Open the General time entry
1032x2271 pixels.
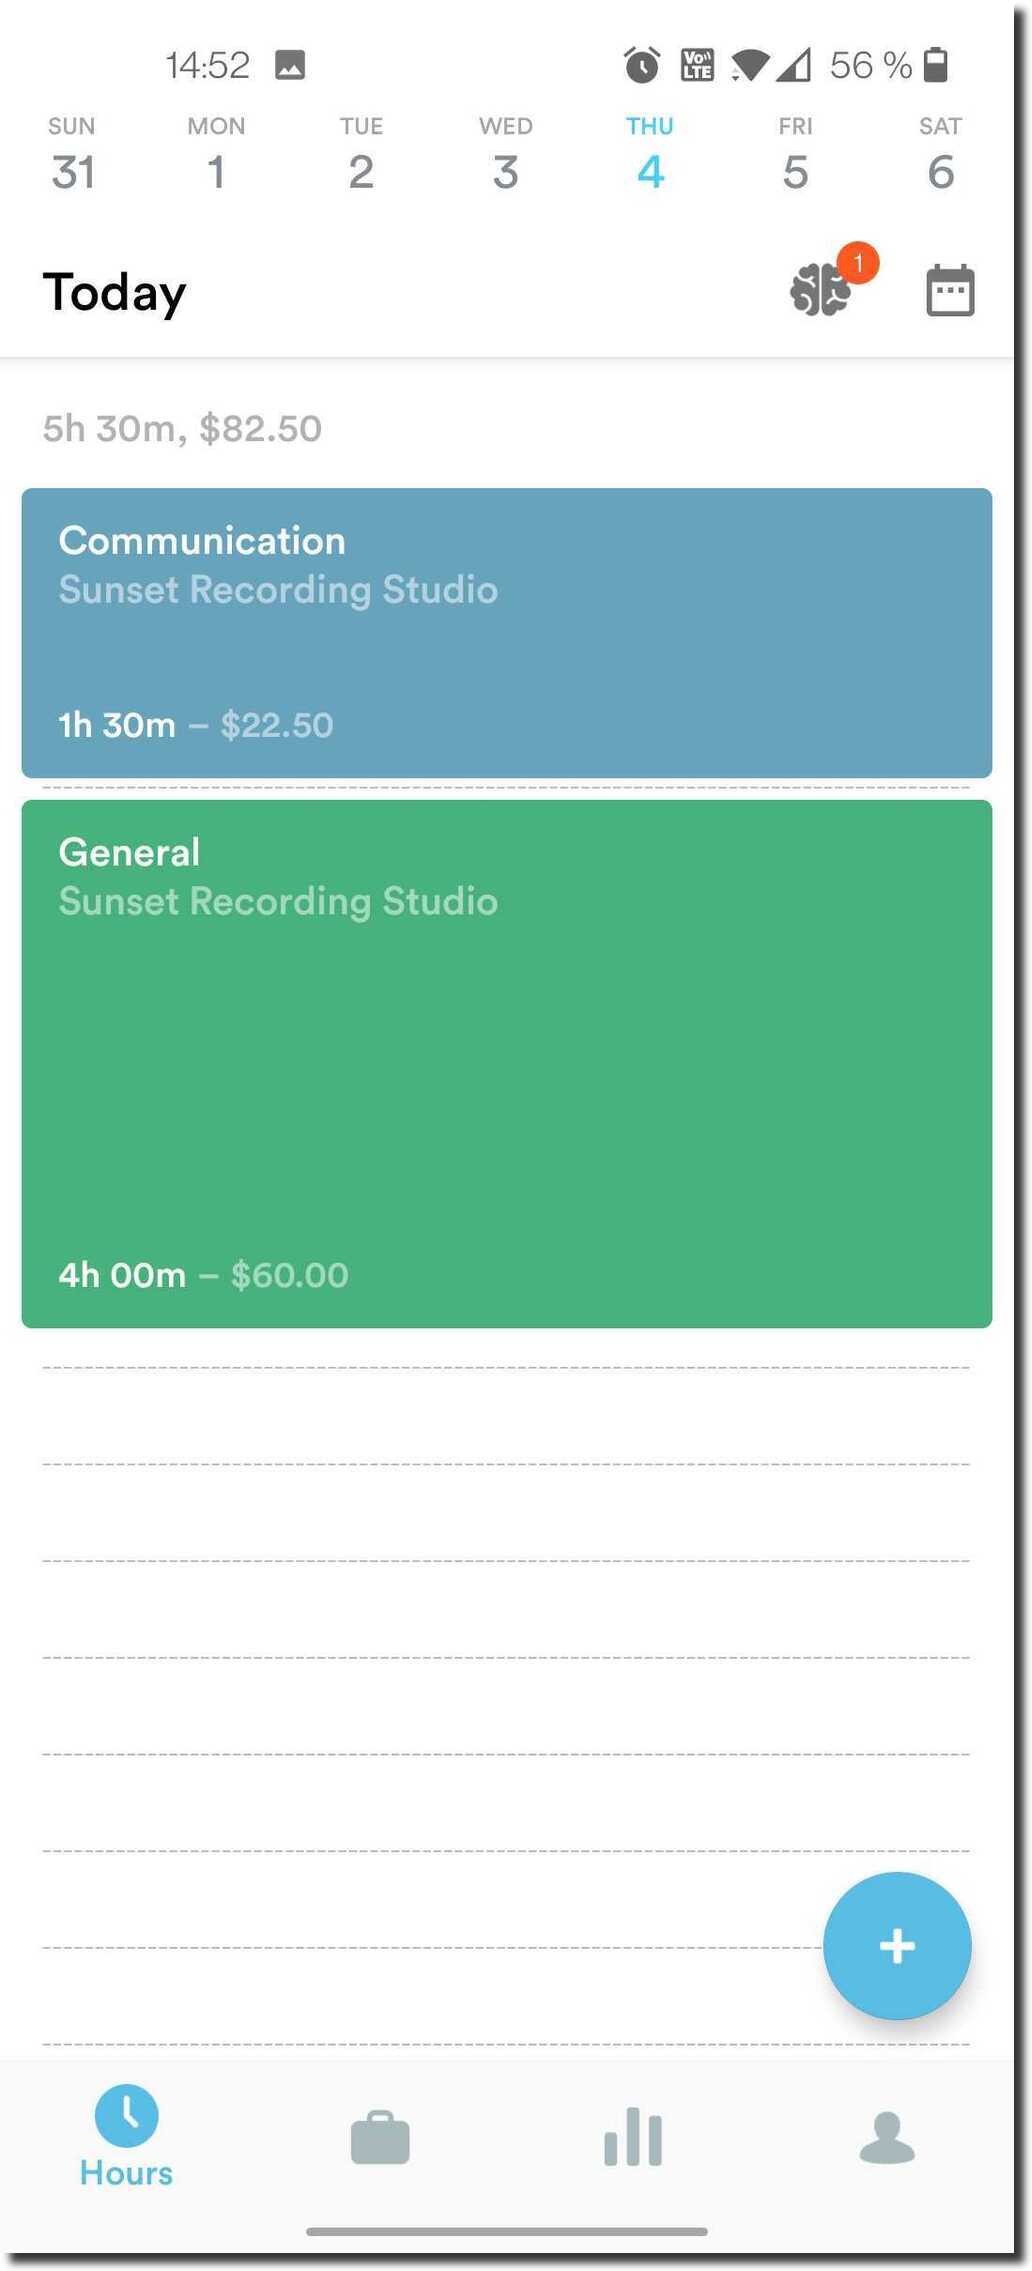click(506, 1063)
